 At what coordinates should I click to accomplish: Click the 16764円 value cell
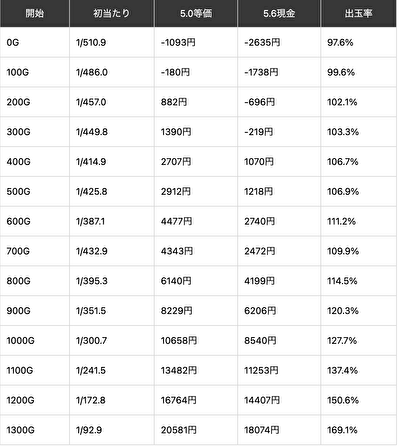pos(196,400)
